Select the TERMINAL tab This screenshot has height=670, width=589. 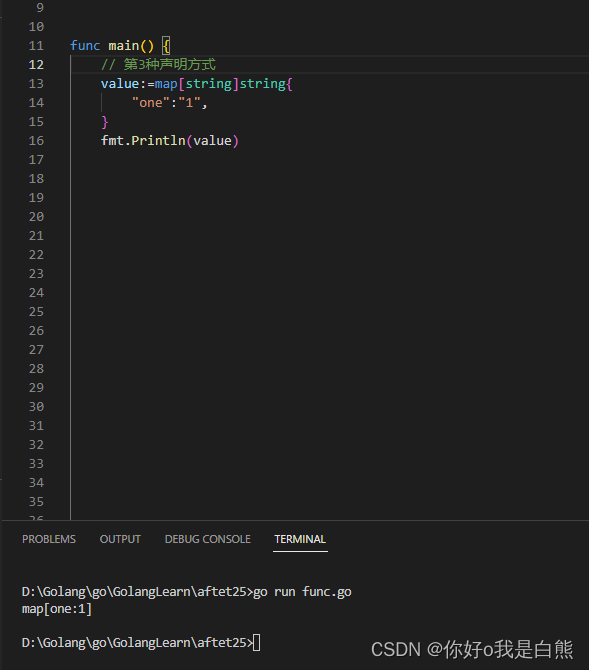point(300,539)
